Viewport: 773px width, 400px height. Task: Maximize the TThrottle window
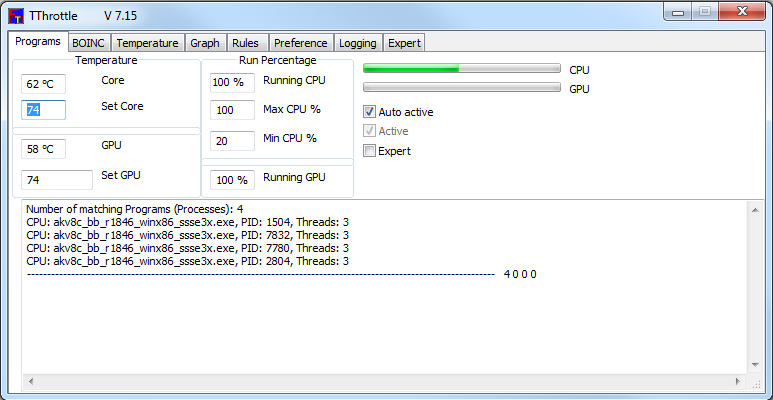point(705,12)
